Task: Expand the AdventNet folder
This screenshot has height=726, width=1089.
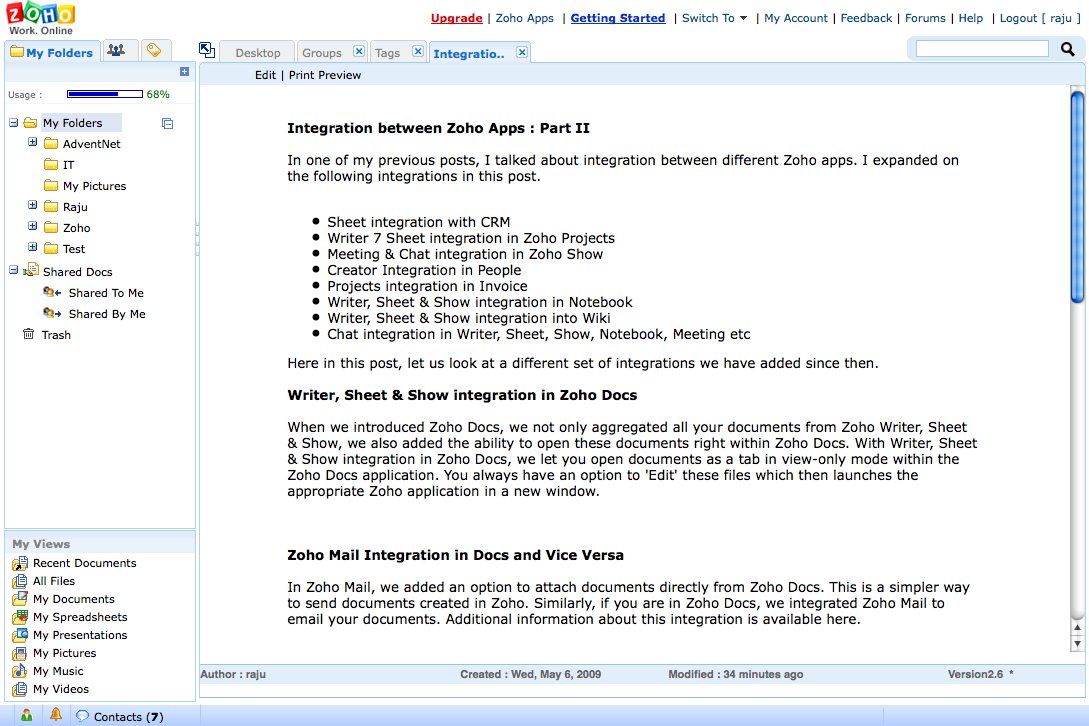Action: (33, 143)
